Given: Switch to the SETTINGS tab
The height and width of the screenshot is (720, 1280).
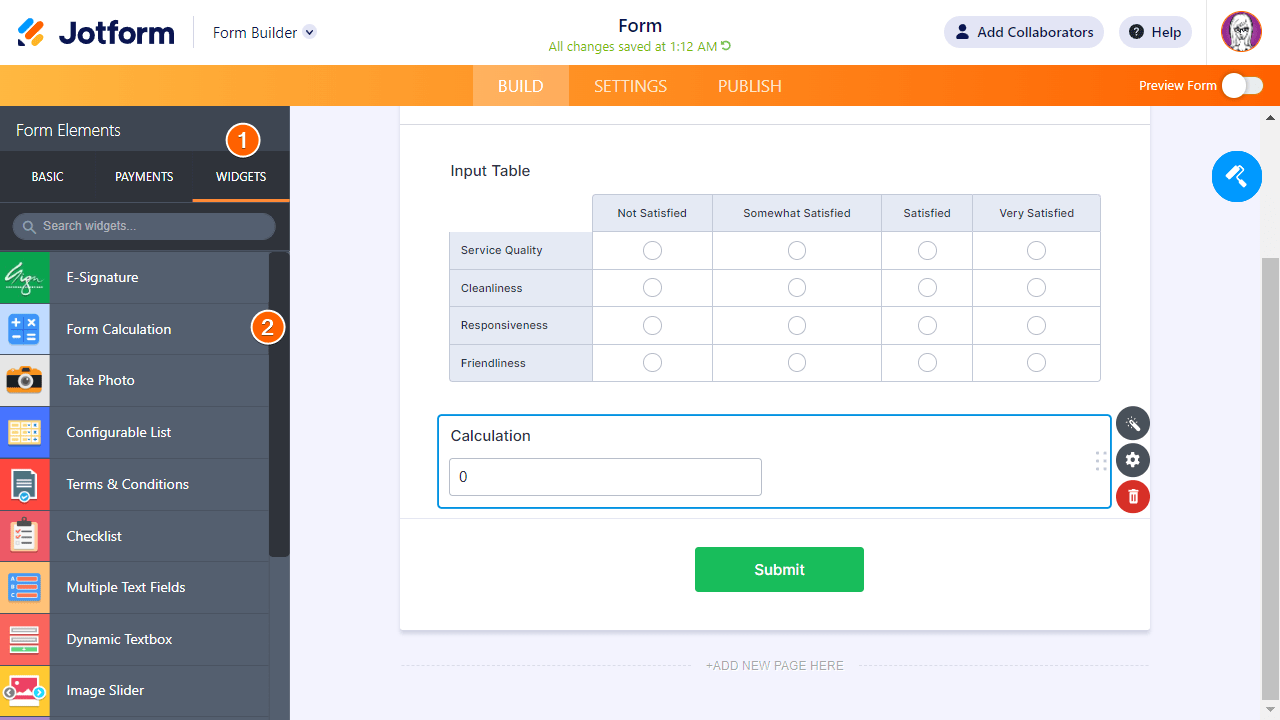Looking at the screenshot, I should tap(630, 86).
